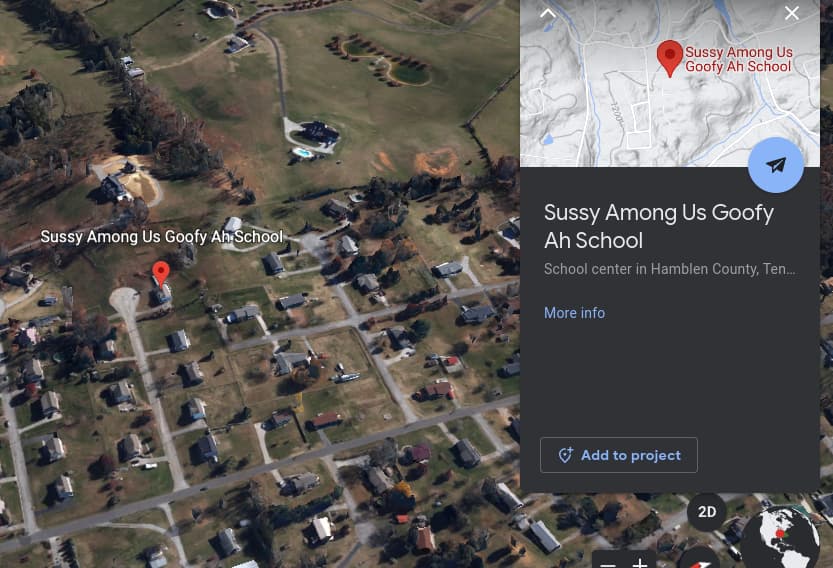Click the paper plane fly-to button
The width and height of the screenshot is (833, 568).
coord(776,165)
